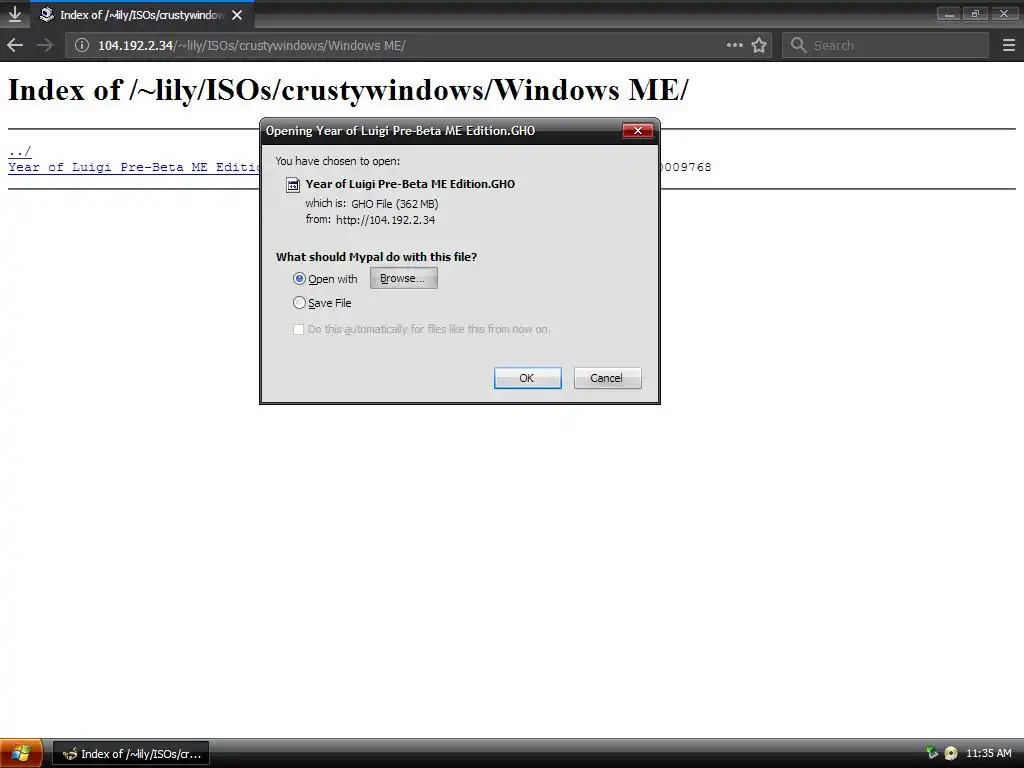
Task: Restore down the browser window
Action: pos(976,14)
